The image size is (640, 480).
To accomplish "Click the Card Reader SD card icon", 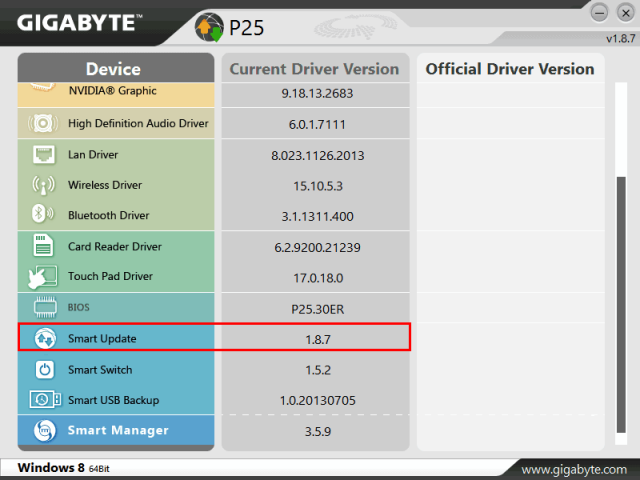I will 43,245.
